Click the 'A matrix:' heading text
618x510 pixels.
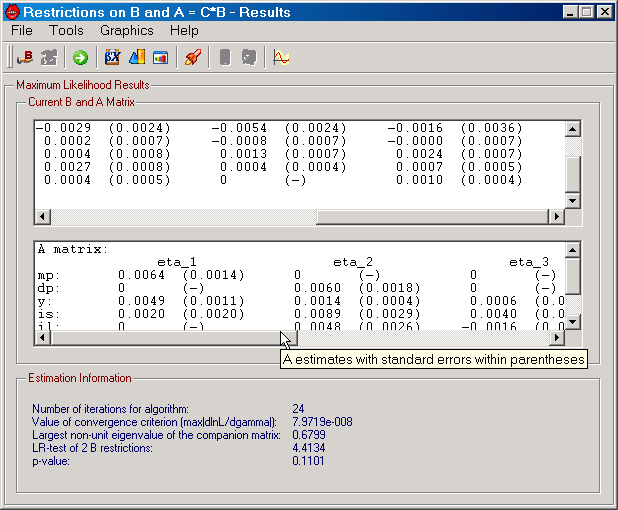click(73, 249)
